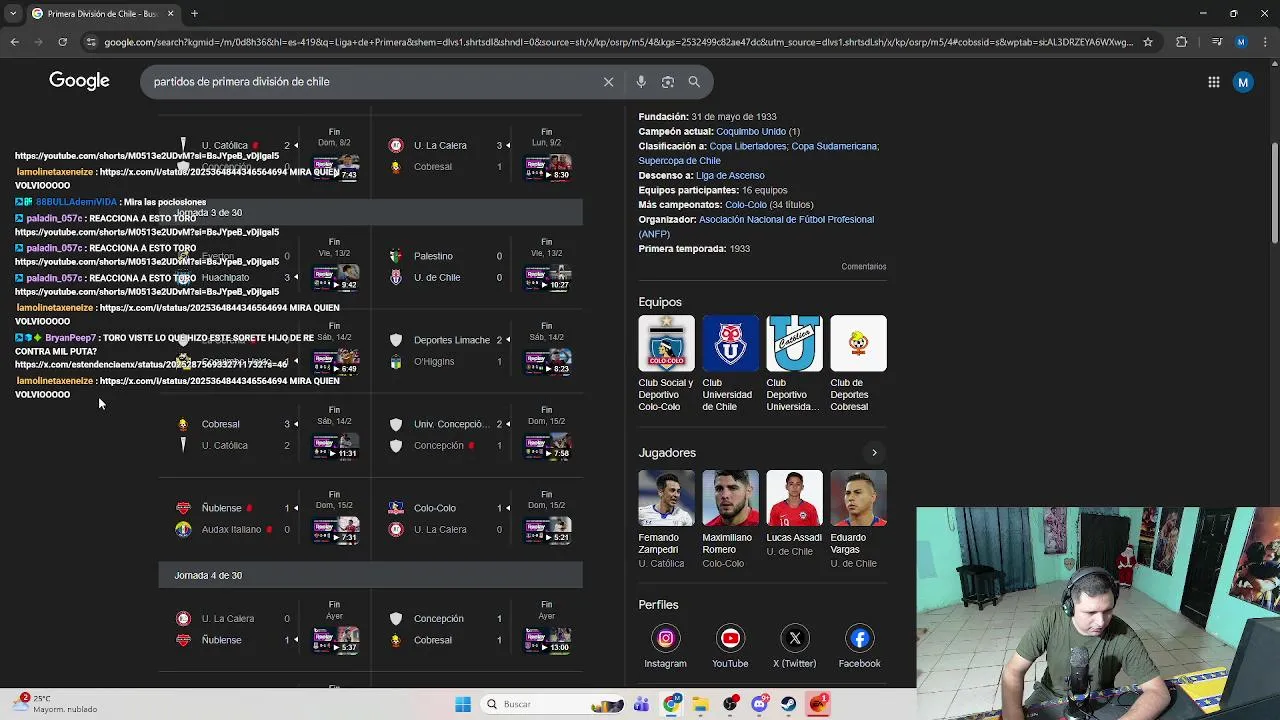Open Eduardo Vargas player card
1280x720 pixels.
click(858, 520)
